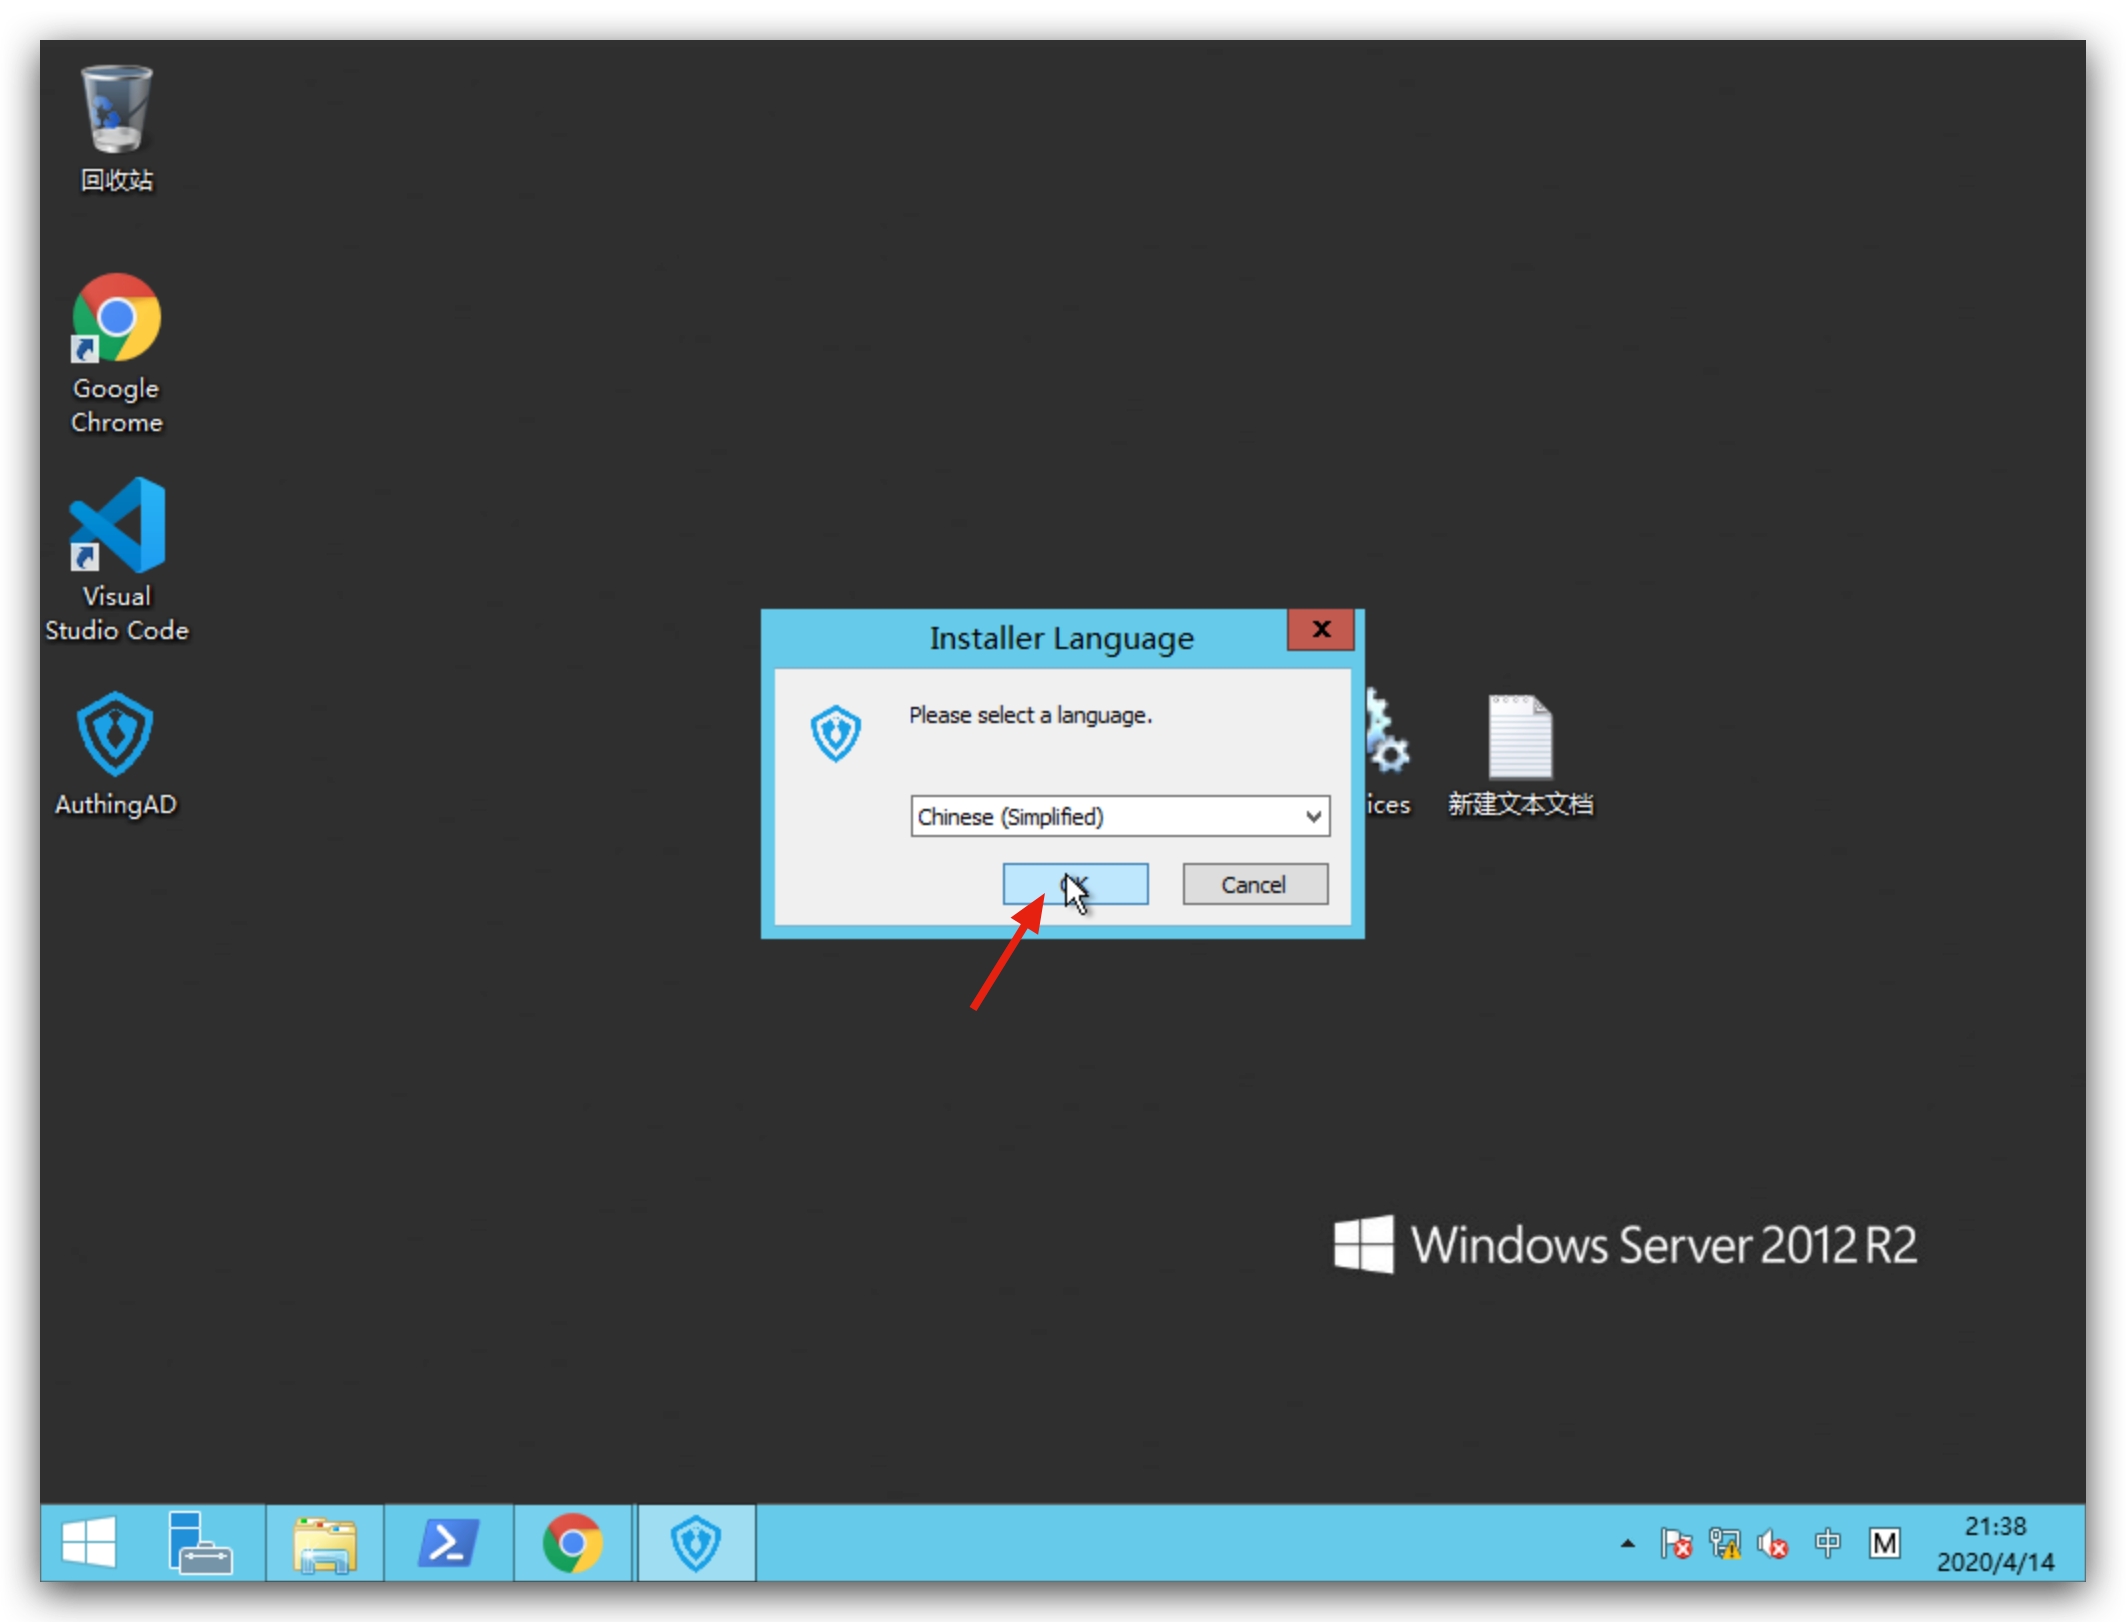Image resolution: width=2126 pixels, height=1622 pixels.
Task: Open the Windows Start button
Action: (90, 1543)
